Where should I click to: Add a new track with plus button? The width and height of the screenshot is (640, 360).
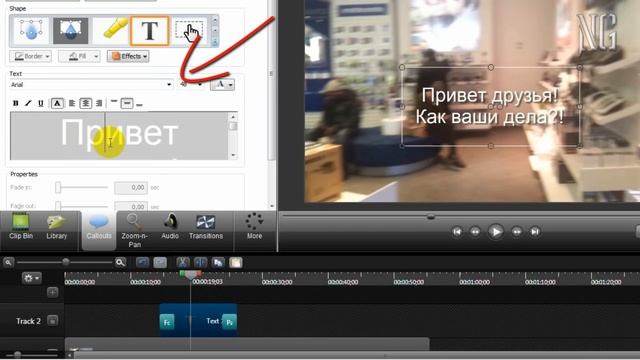pos(52,292)
